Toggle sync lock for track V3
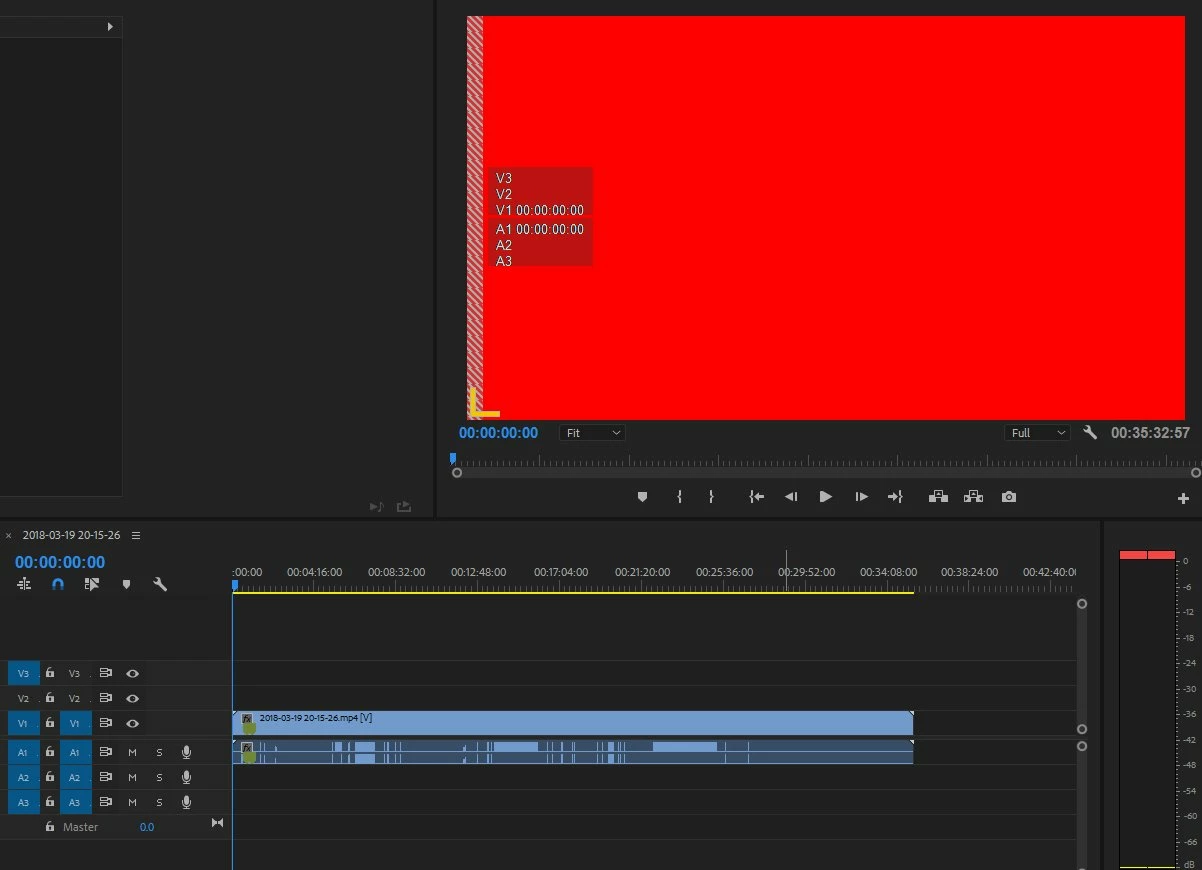 (105, 674)
